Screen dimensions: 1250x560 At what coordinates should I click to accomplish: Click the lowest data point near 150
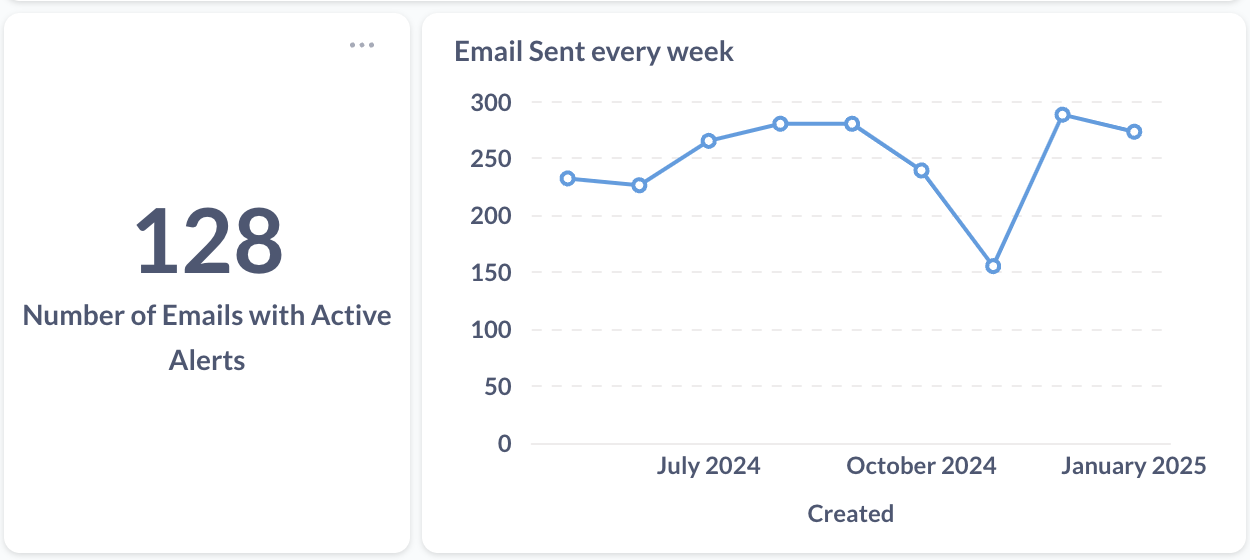993,266
